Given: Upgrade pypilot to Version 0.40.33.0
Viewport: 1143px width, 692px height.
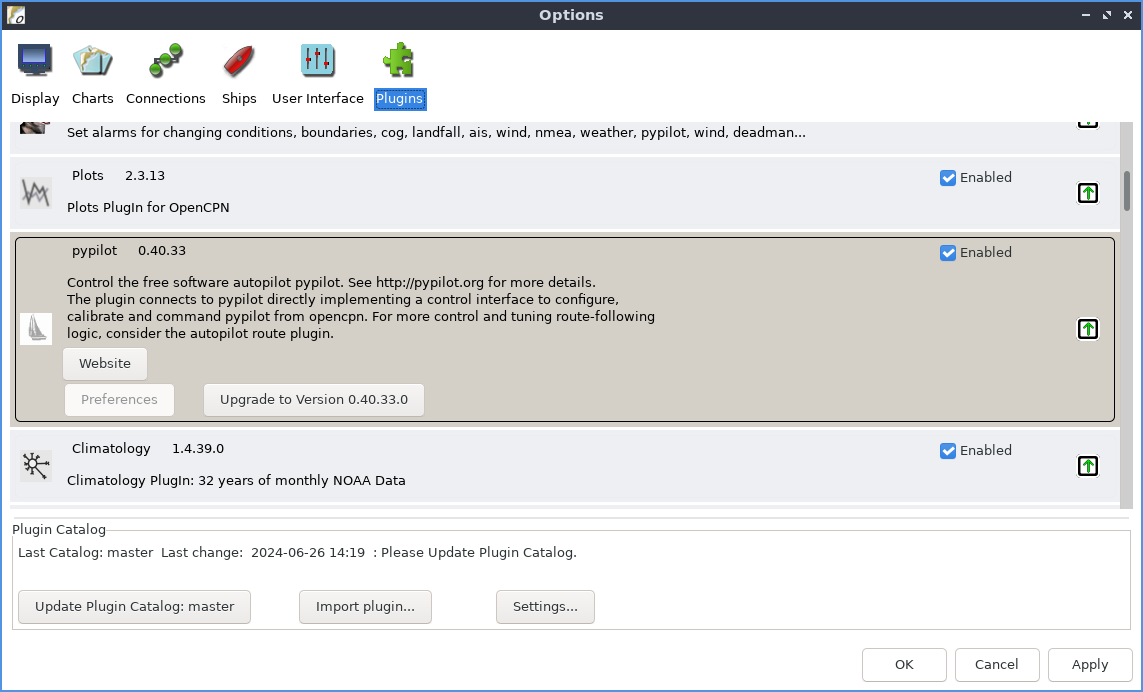Looking at the screenshot, I should point(313,399).
